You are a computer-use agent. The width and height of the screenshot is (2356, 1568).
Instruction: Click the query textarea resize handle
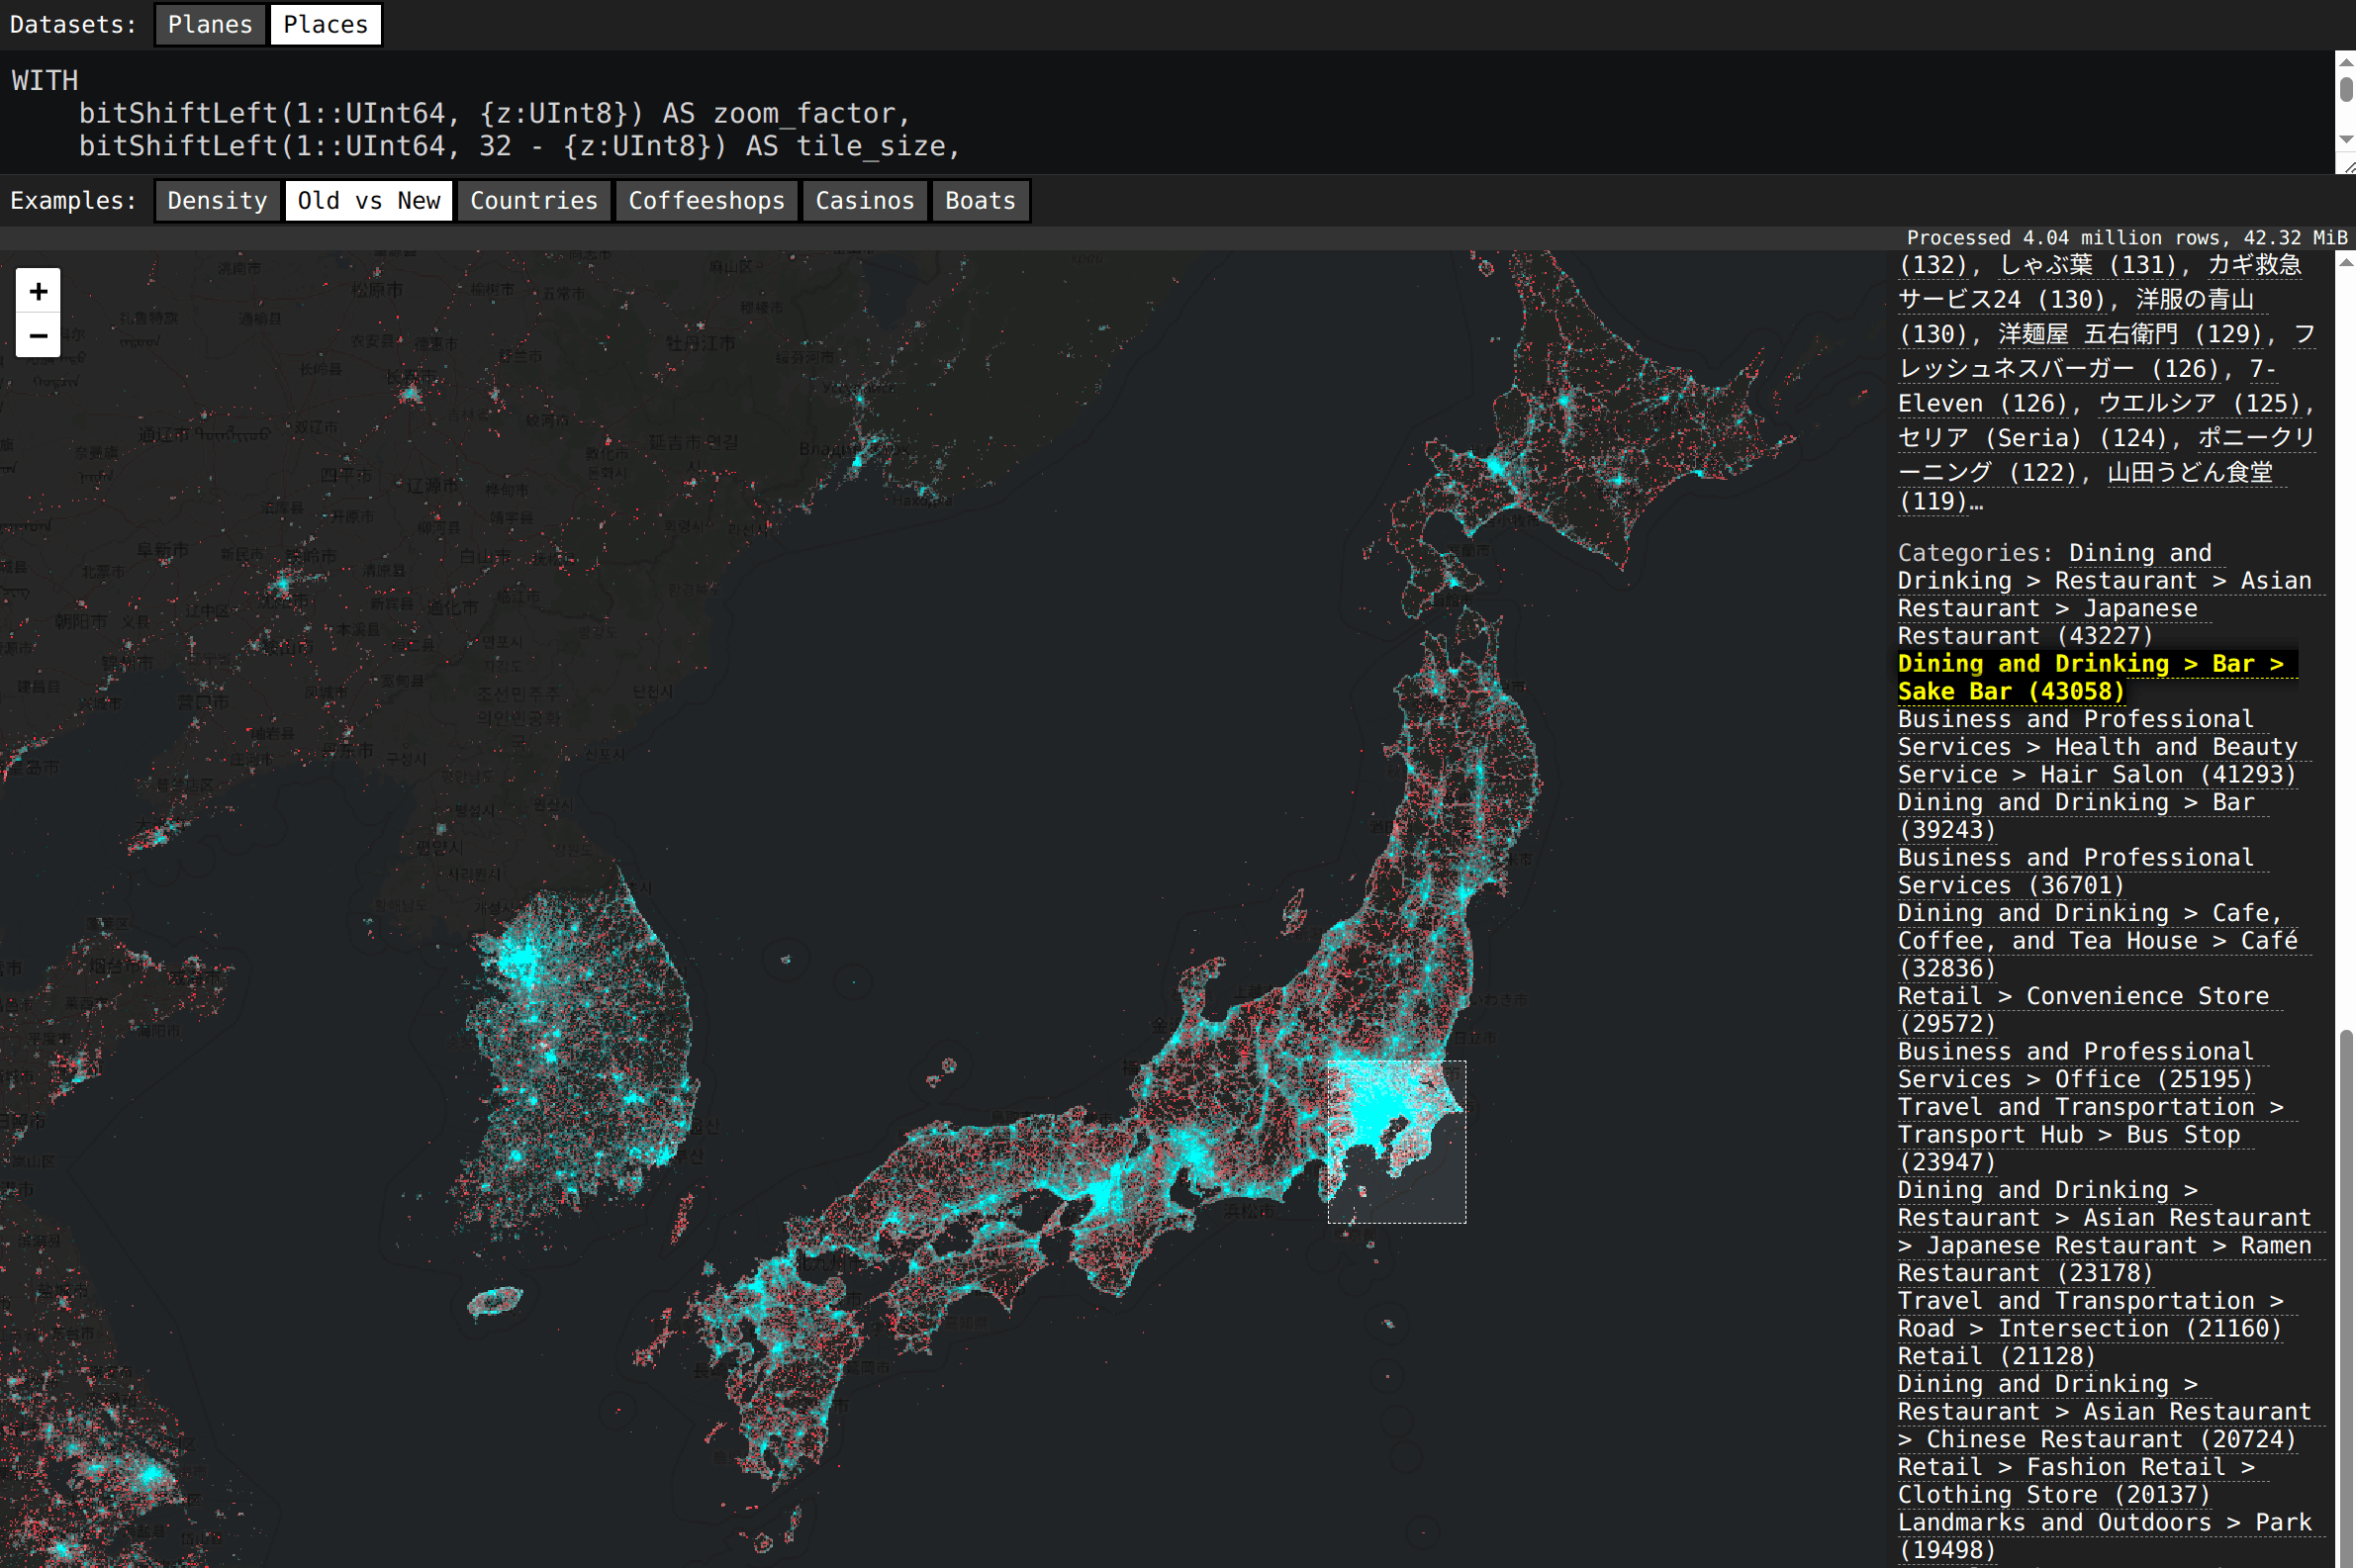click(2347, 167)
